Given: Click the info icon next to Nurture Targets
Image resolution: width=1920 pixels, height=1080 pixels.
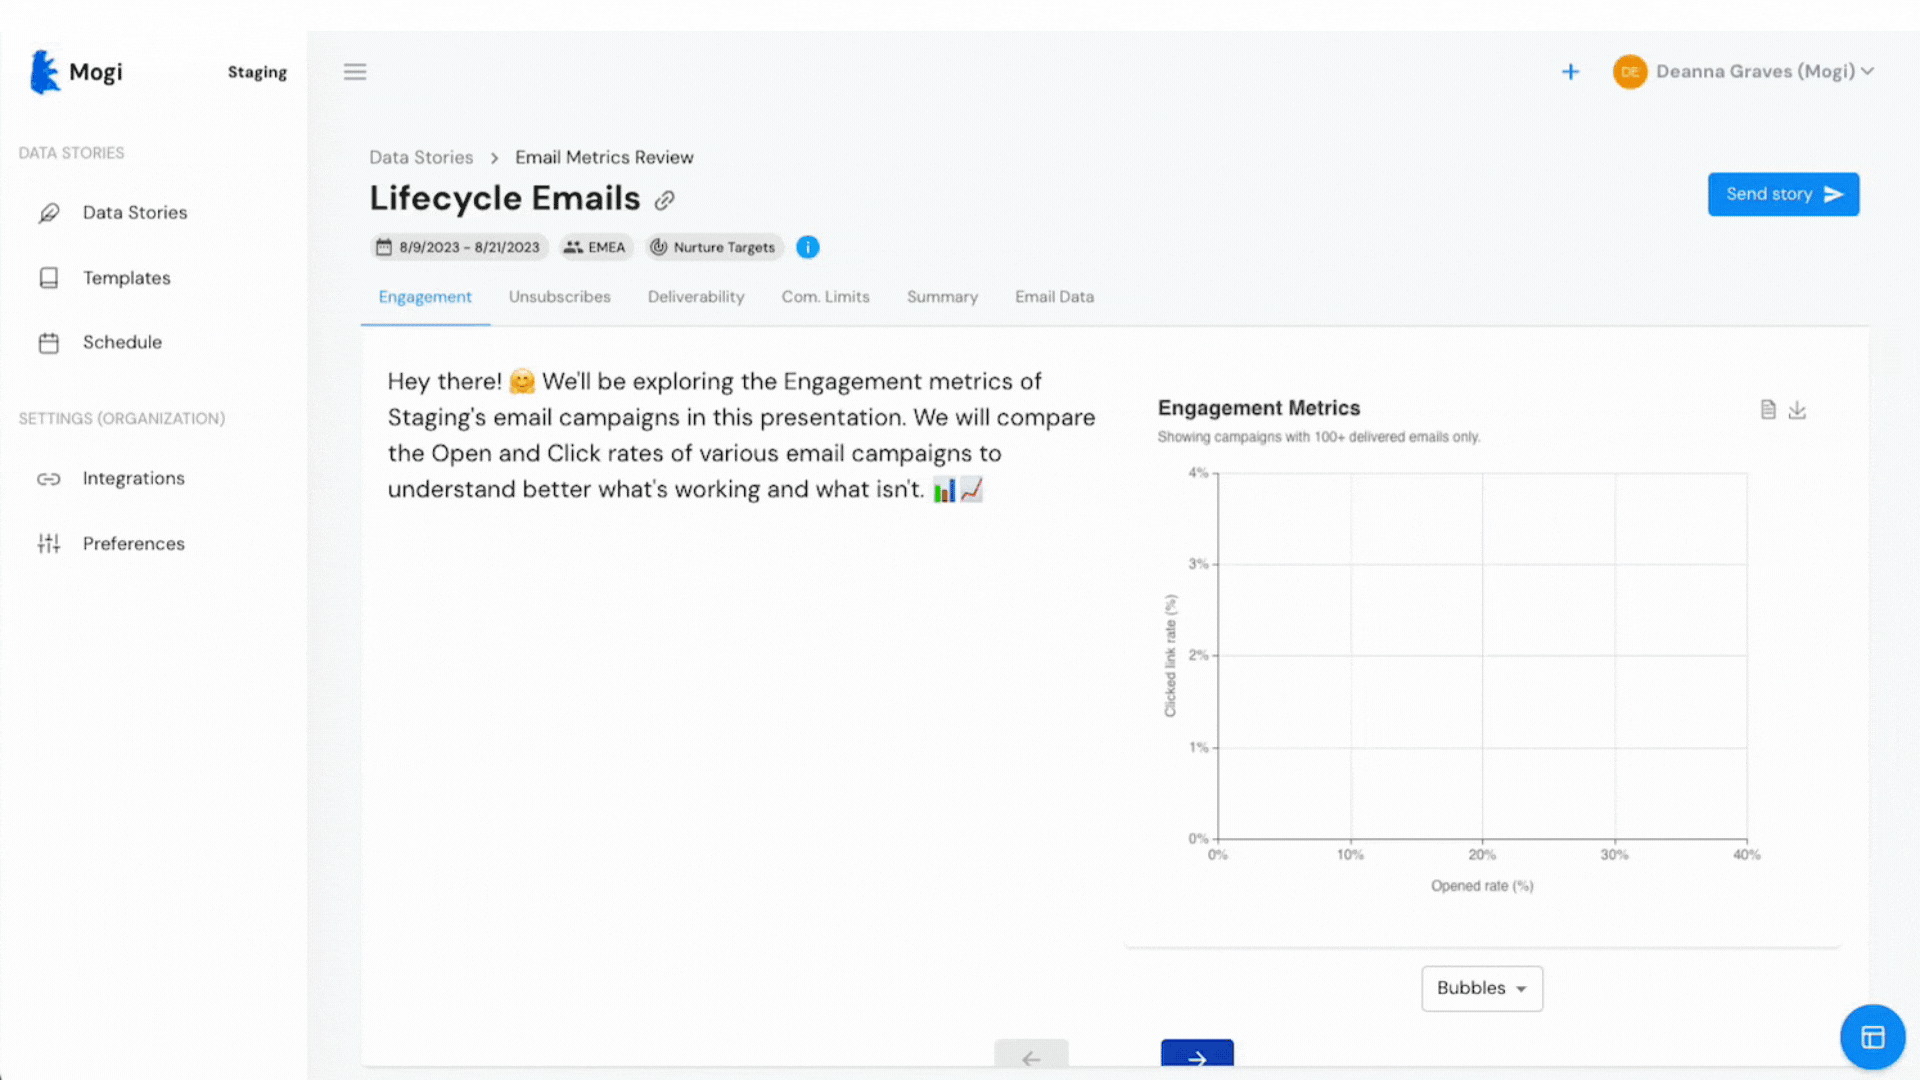Looking at the screenshot, I should tap(807, 247).
